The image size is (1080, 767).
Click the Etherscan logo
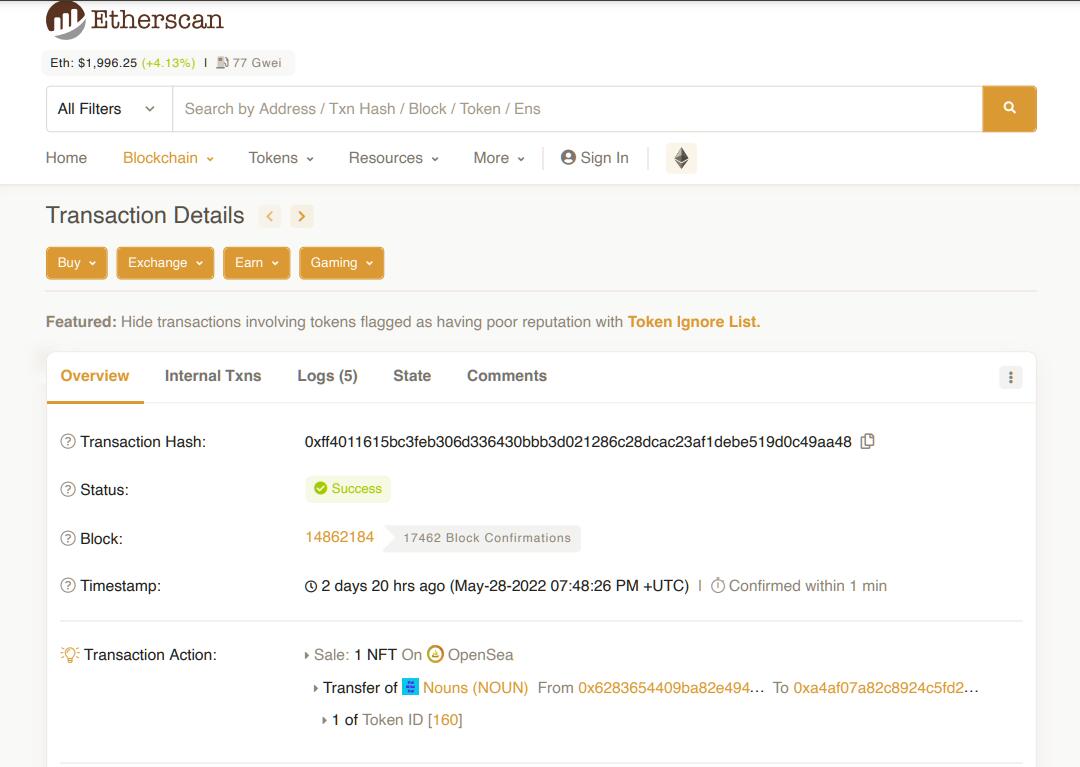coord(134,19)
